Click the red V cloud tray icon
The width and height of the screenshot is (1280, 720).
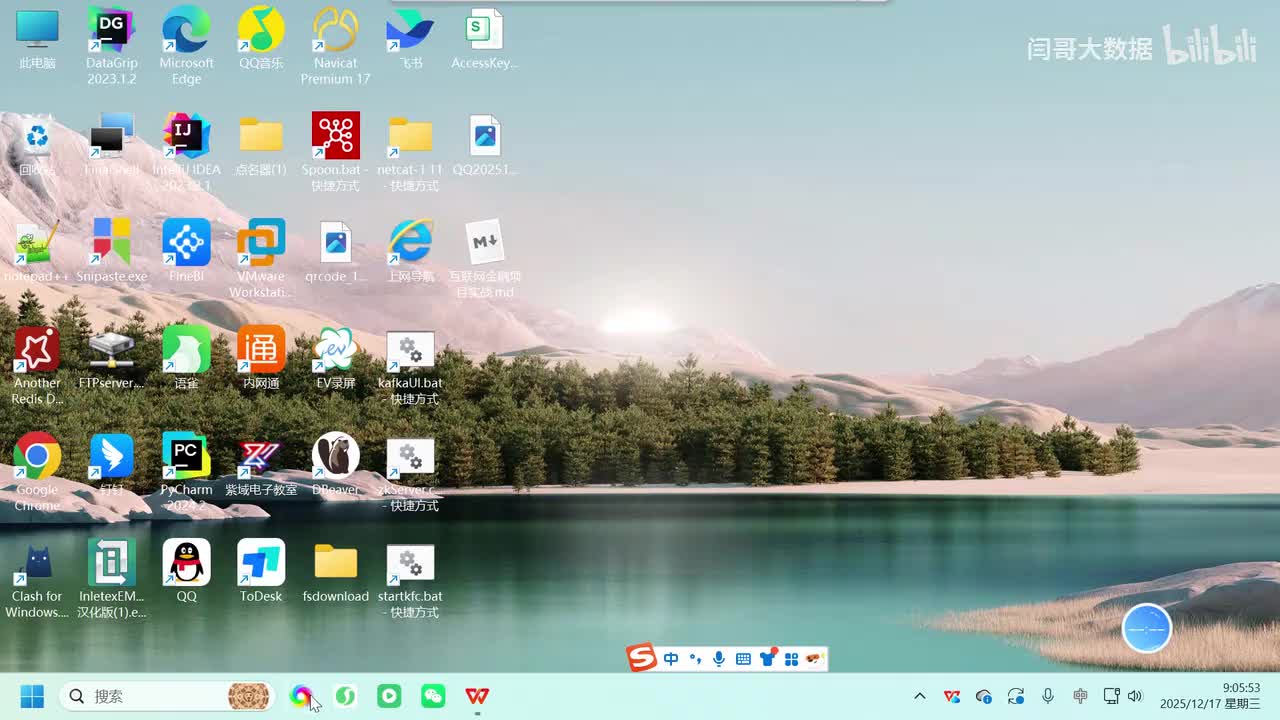[x=952, y=696]
